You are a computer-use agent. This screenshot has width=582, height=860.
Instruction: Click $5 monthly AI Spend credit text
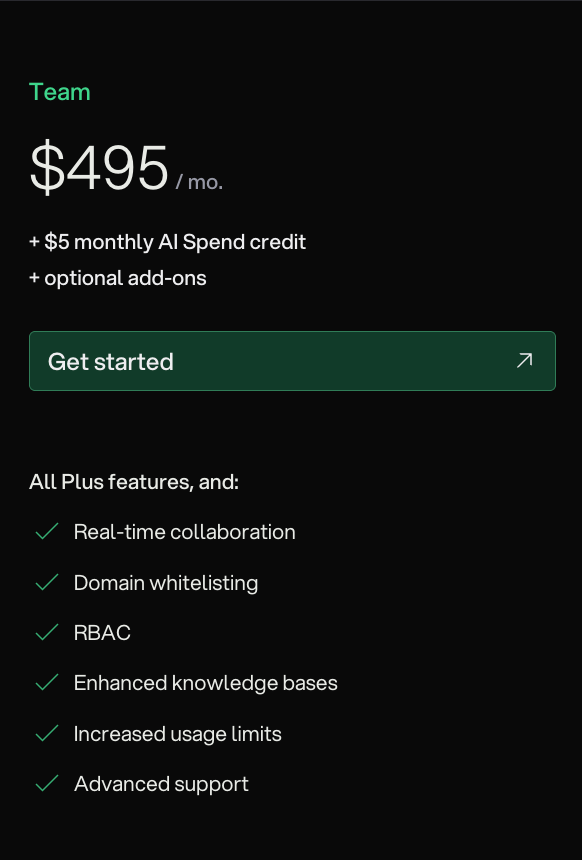coord(167,242)
